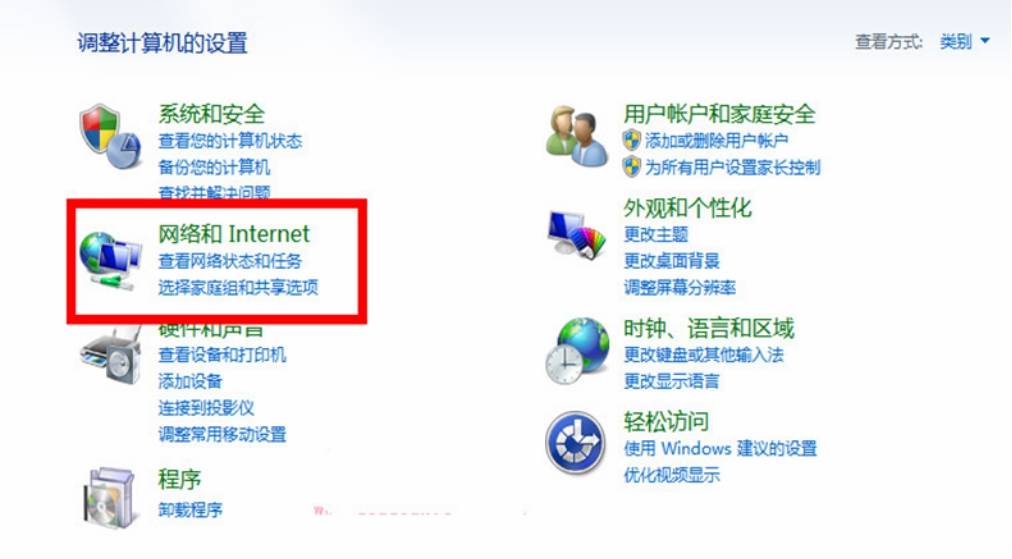Open the 网络和 Internet category heading

pos(234,234)
